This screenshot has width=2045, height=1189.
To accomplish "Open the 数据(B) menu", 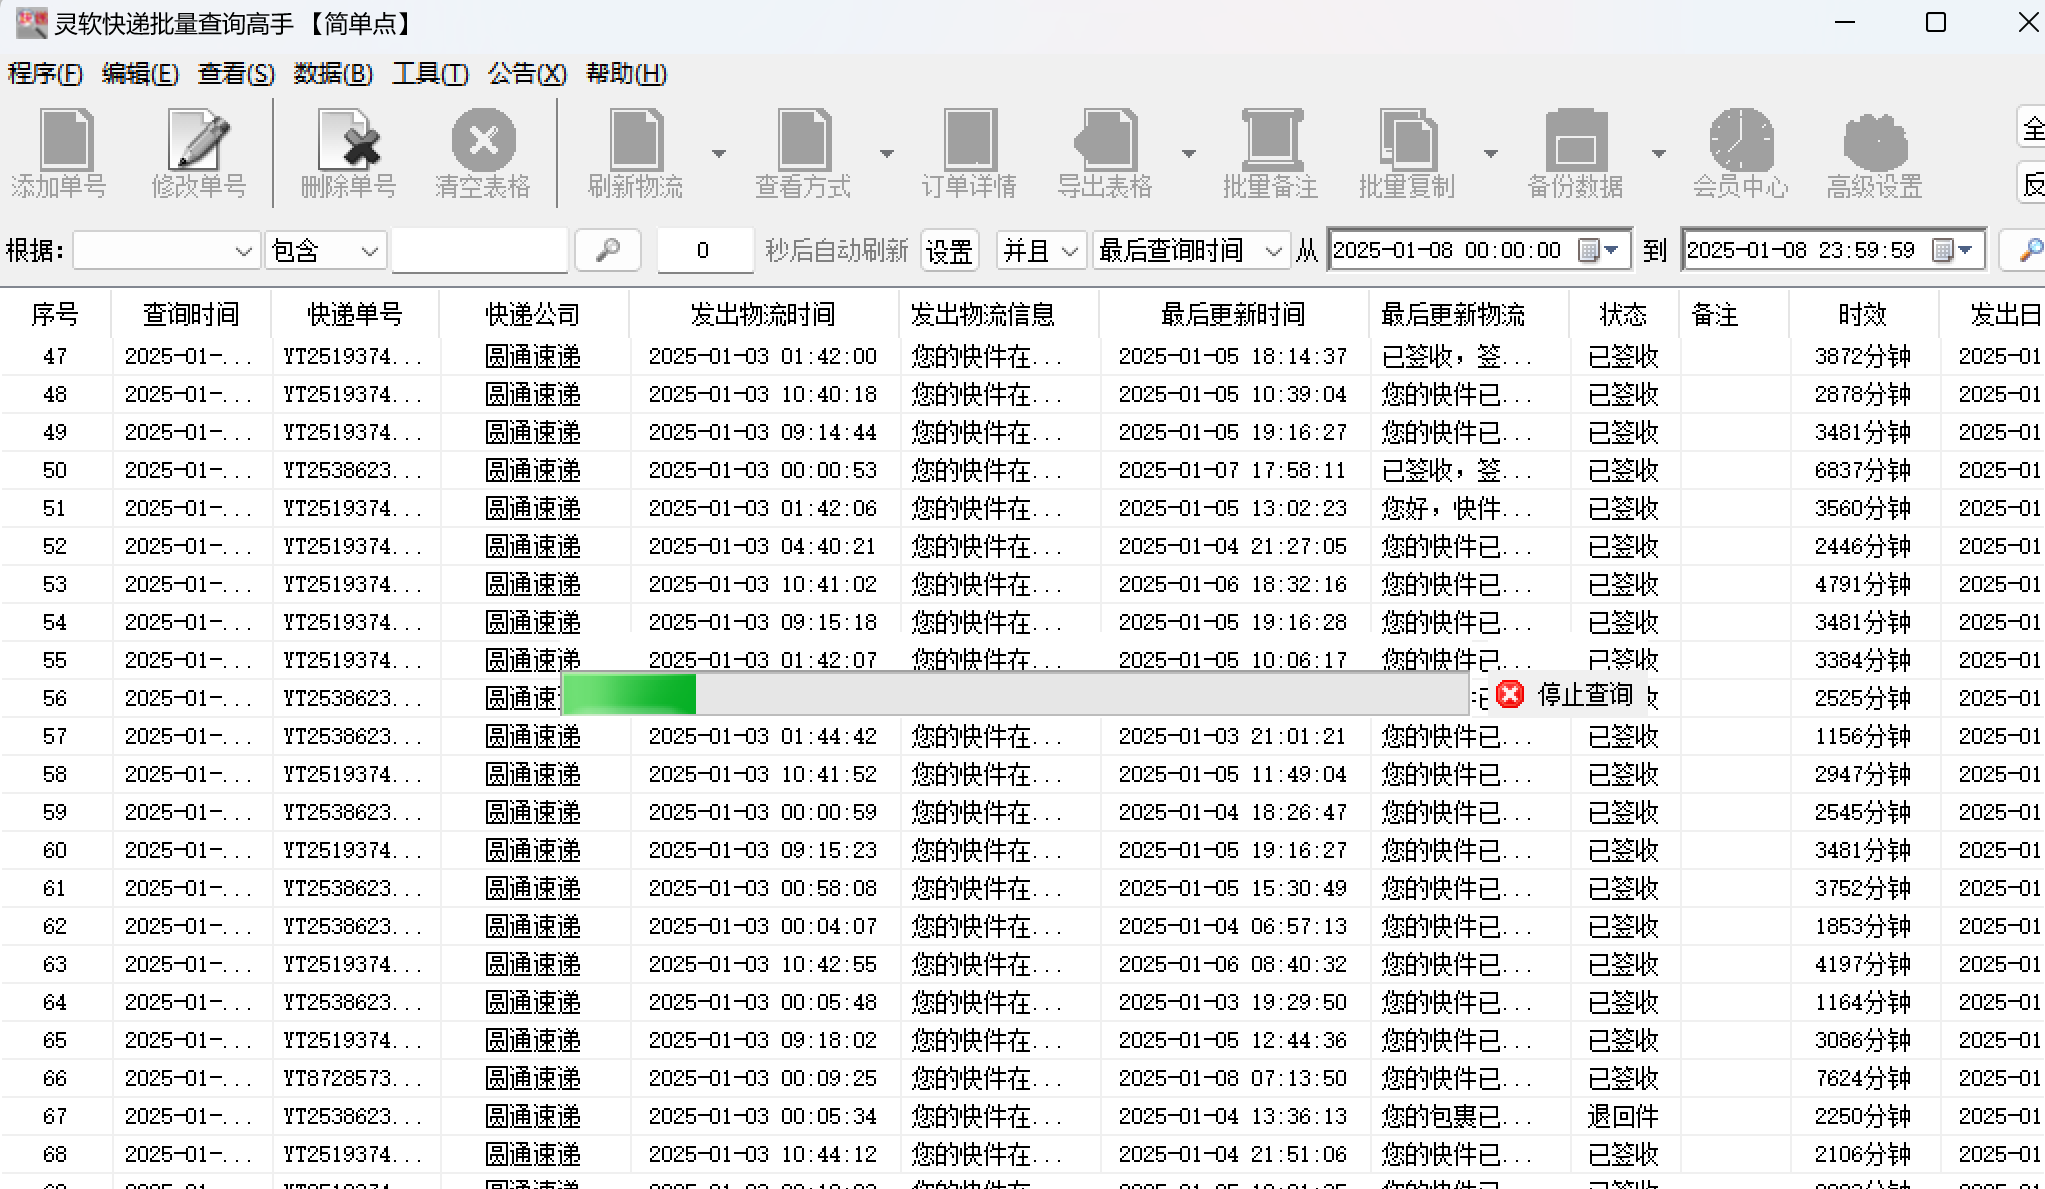I will click(x=333, y=74).
